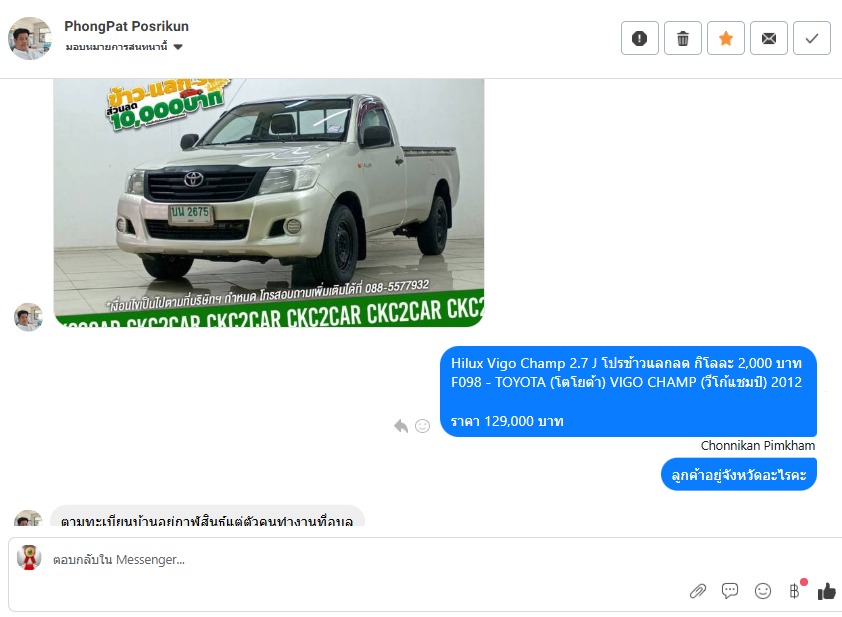Viewport: 842px width, 617px height.
Task: Click page avatar beside reply box
Action: 28,557
